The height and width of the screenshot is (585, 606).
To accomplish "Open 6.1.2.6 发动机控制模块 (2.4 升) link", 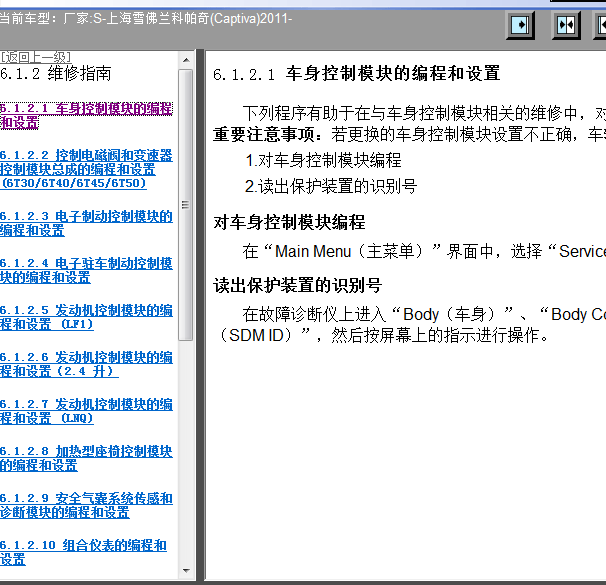I will (86, 364).
